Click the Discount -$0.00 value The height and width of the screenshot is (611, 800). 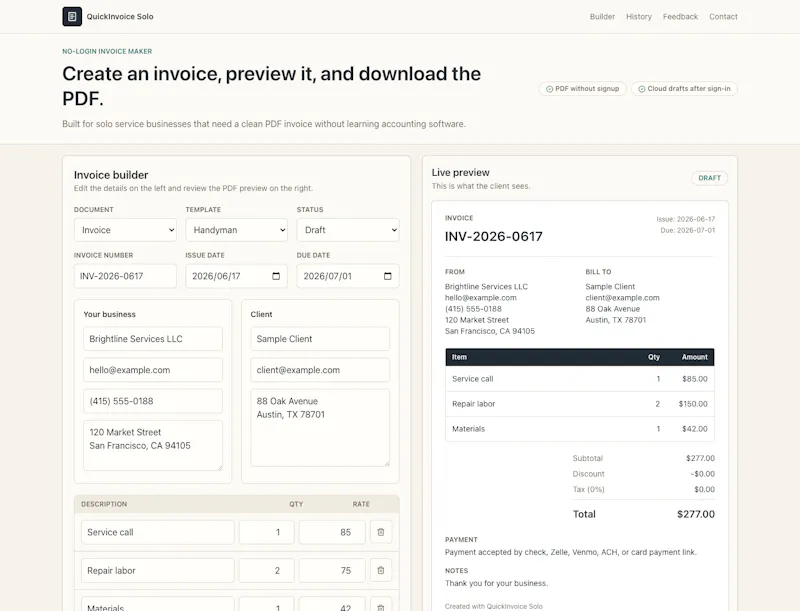703,474
